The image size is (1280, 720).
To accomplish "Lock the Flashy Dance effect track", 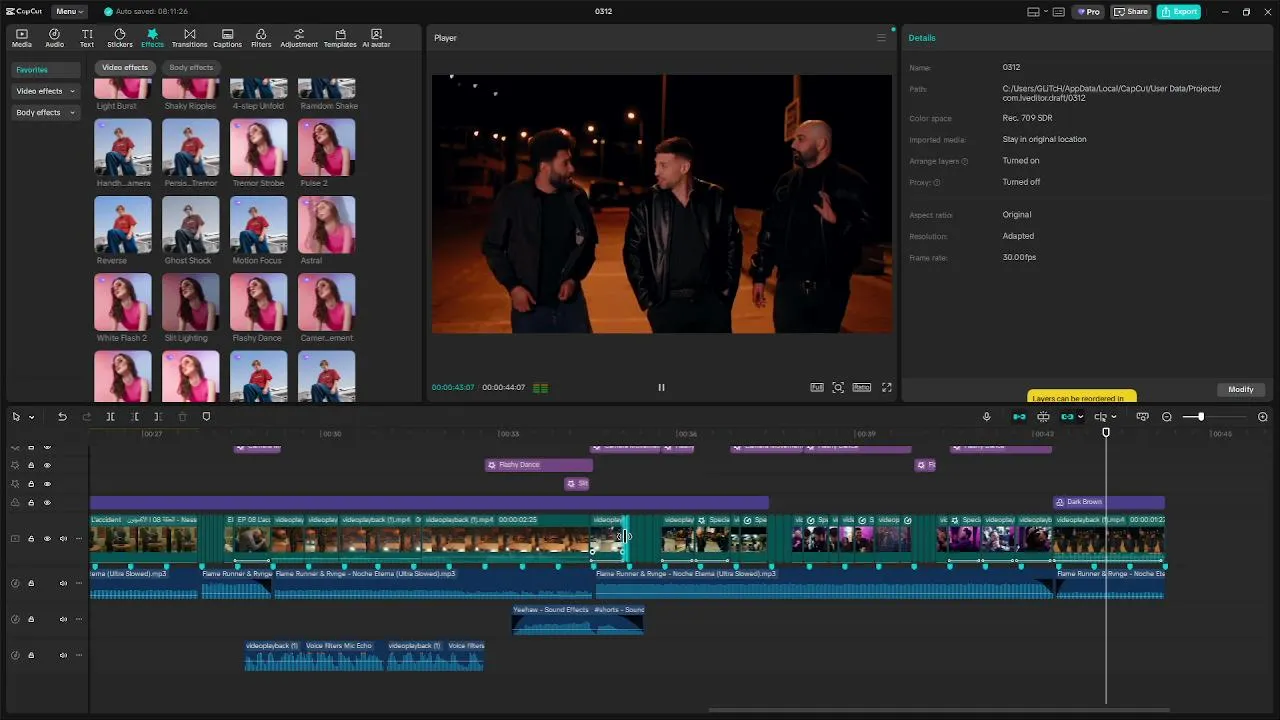I will (x=31, y=465).
